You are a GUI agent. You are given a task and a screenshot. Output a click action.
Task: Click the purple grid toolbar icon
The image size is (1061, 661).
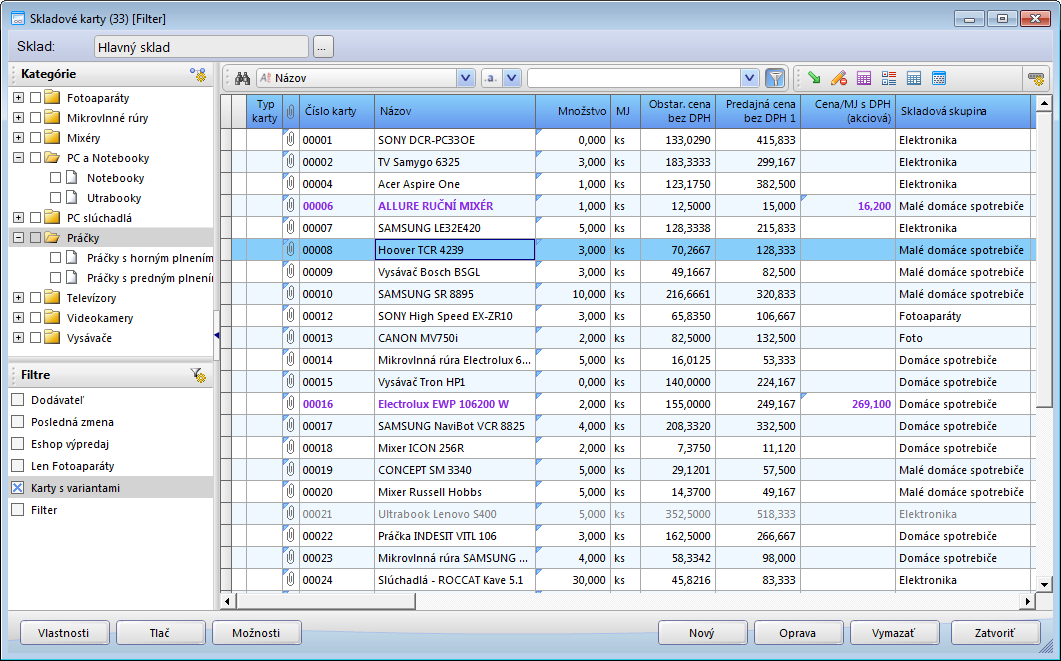tap(864, 78)
